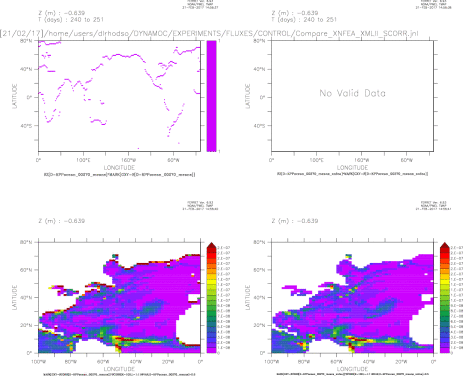This screenshot has width=463, height=376.
Task: Click the formula caption beneath top-left plot
Action: coord(119,174)
